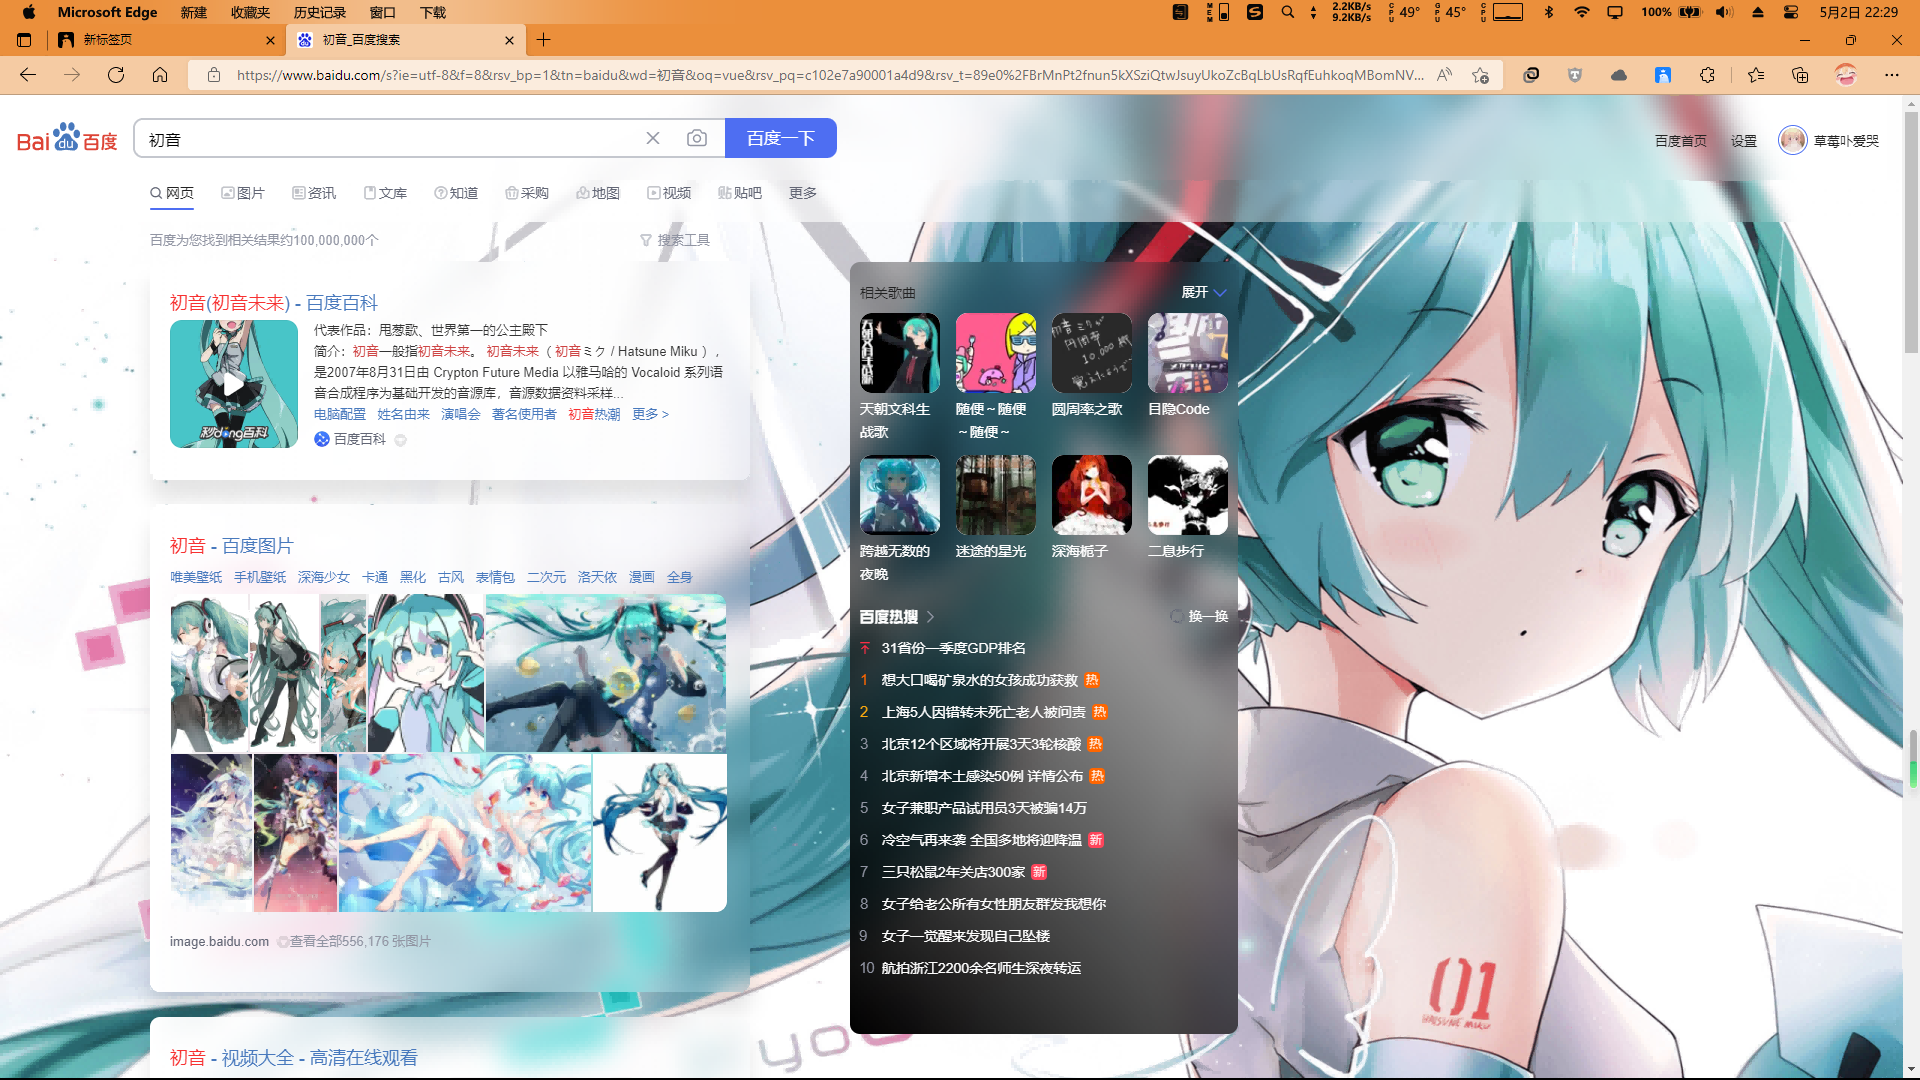Click the browser address bar URL
This screenshot has width=1920, height=1080.
tap(830, 75)
